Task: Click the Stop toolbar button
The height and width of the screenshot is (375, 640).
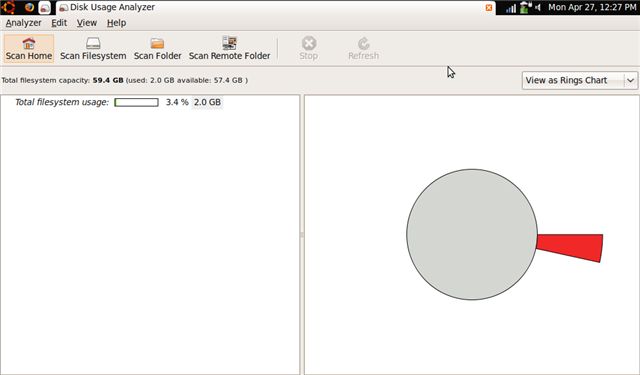Action: coord(309,49)
